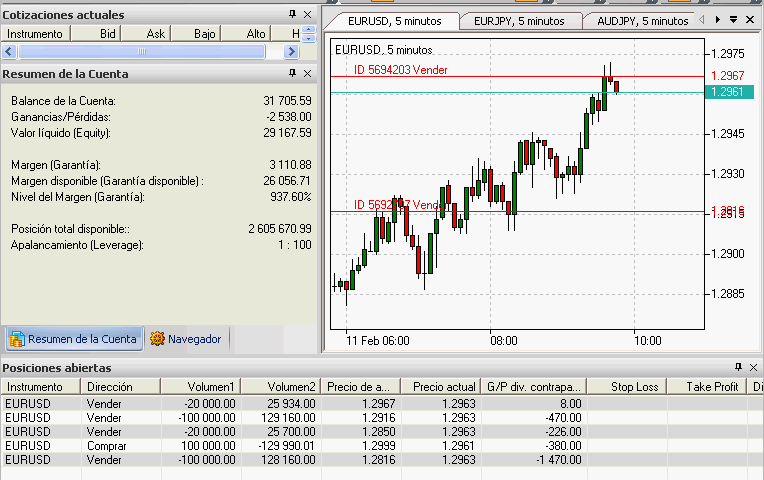Click the quotes horizontal scrollbar thumb

click(x=142, y=51)
